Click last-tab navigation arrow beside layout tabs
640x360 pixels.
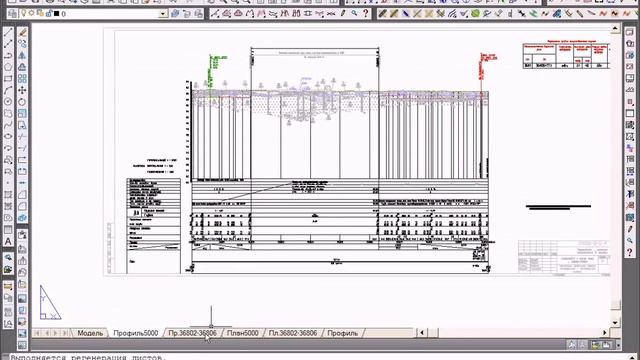click(64, 333)
